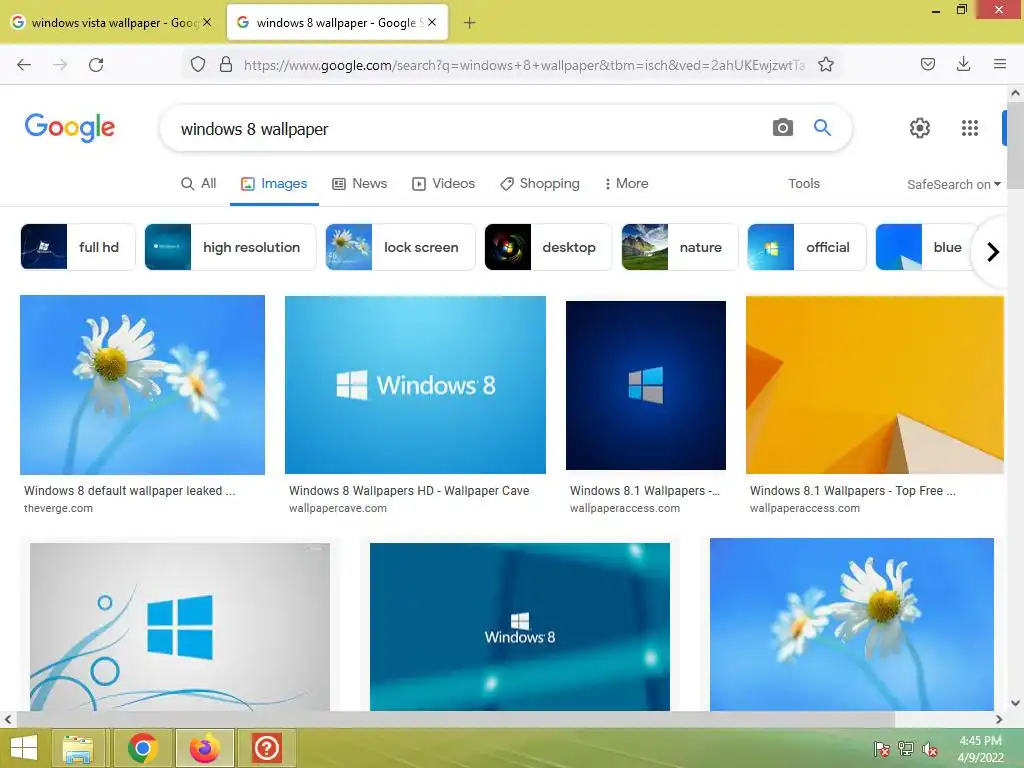This screenshot has height=768, width=1024.
Task: Click the forward navigation arrow
Action: tap(60, 65)
